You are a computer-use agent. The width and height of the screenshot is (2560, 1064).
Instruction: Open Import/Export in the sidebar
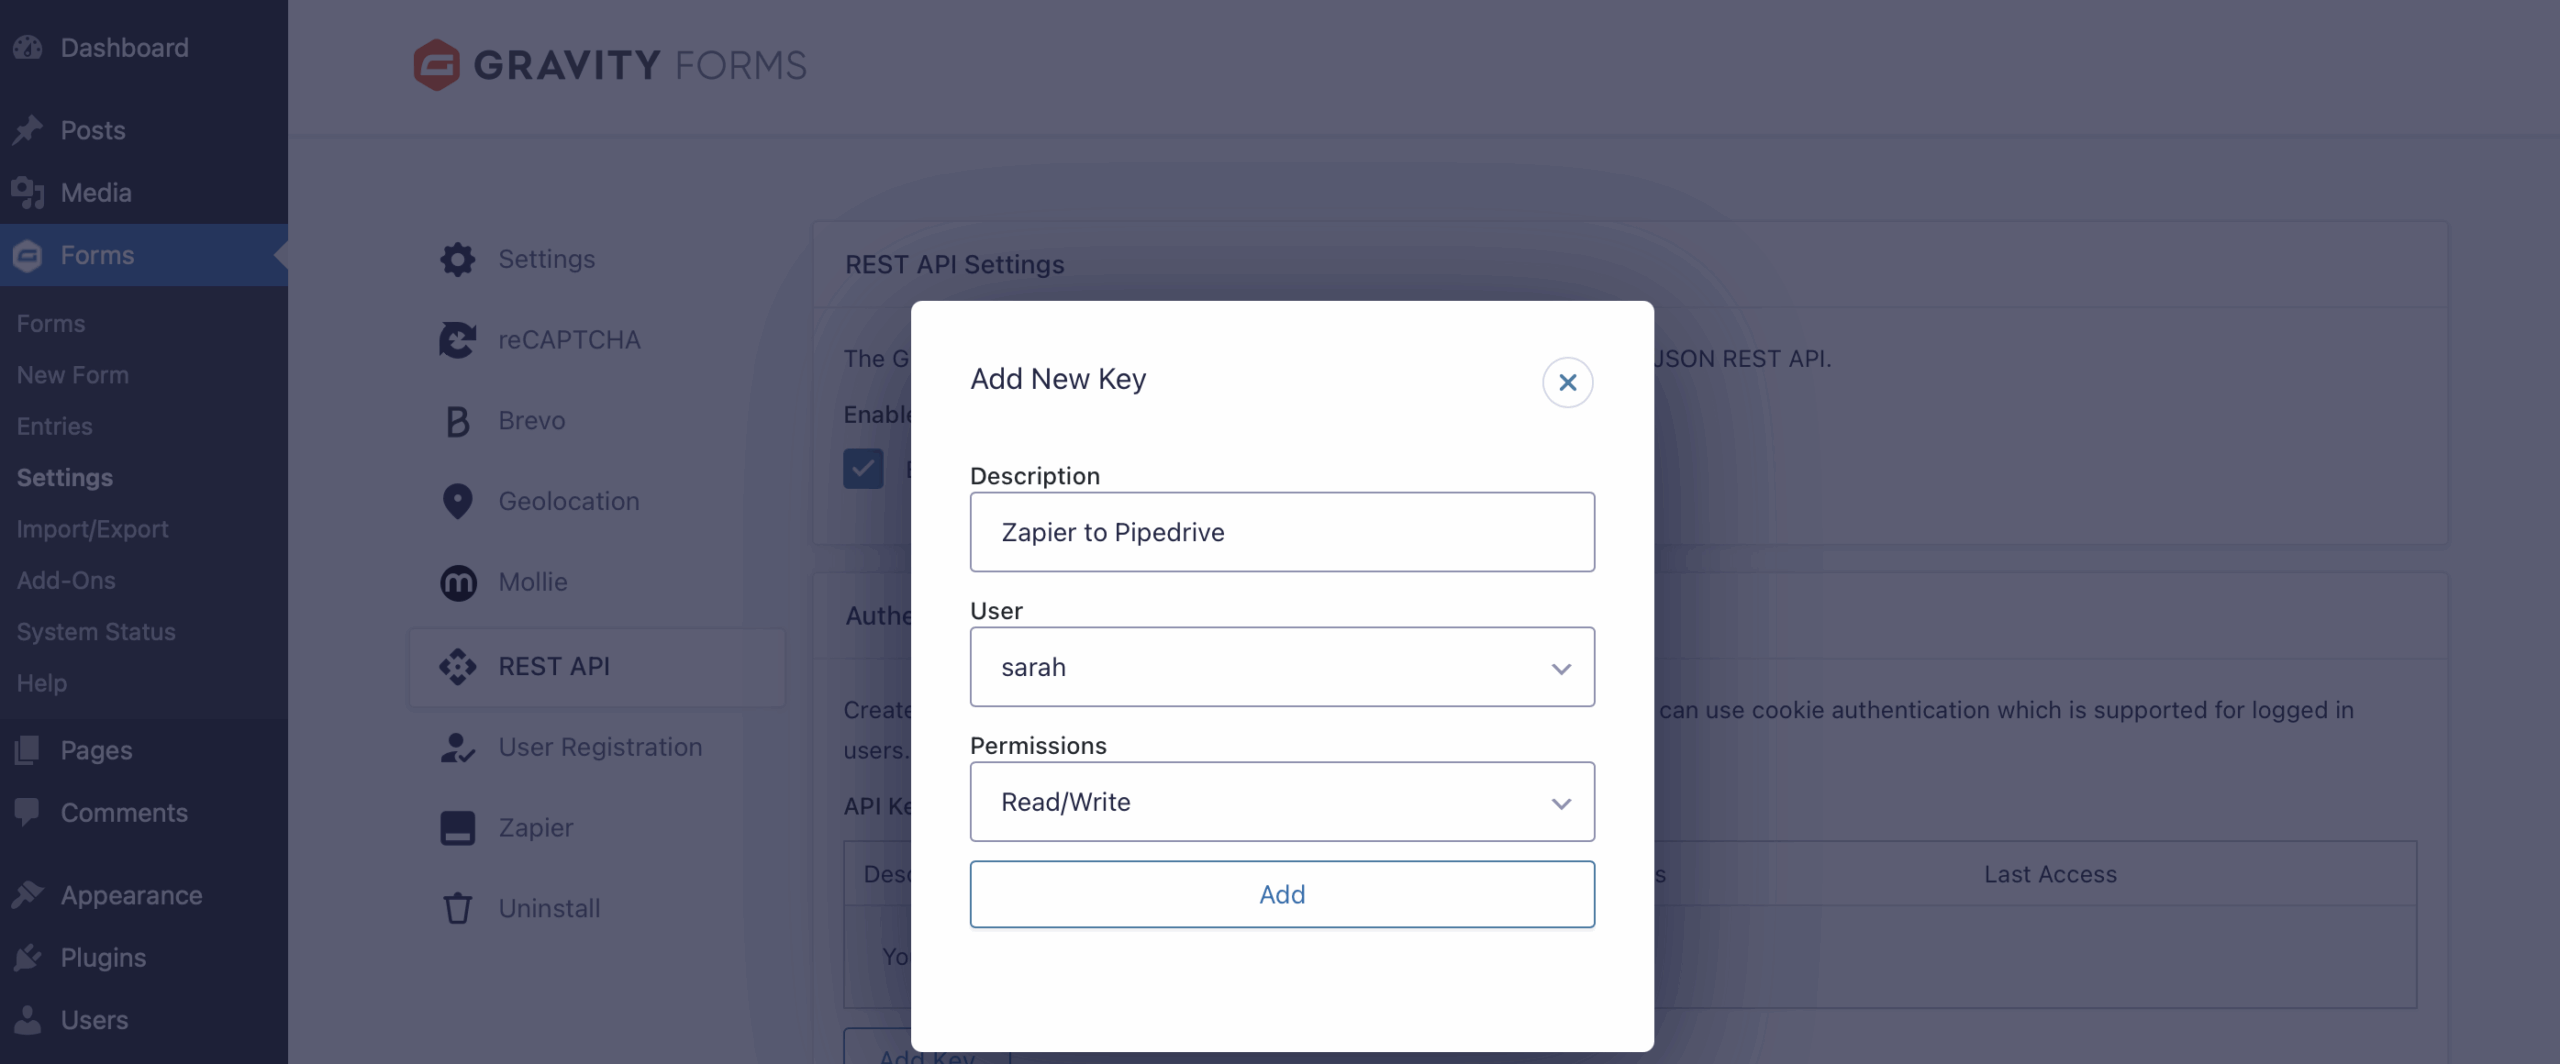coord(92,529)
